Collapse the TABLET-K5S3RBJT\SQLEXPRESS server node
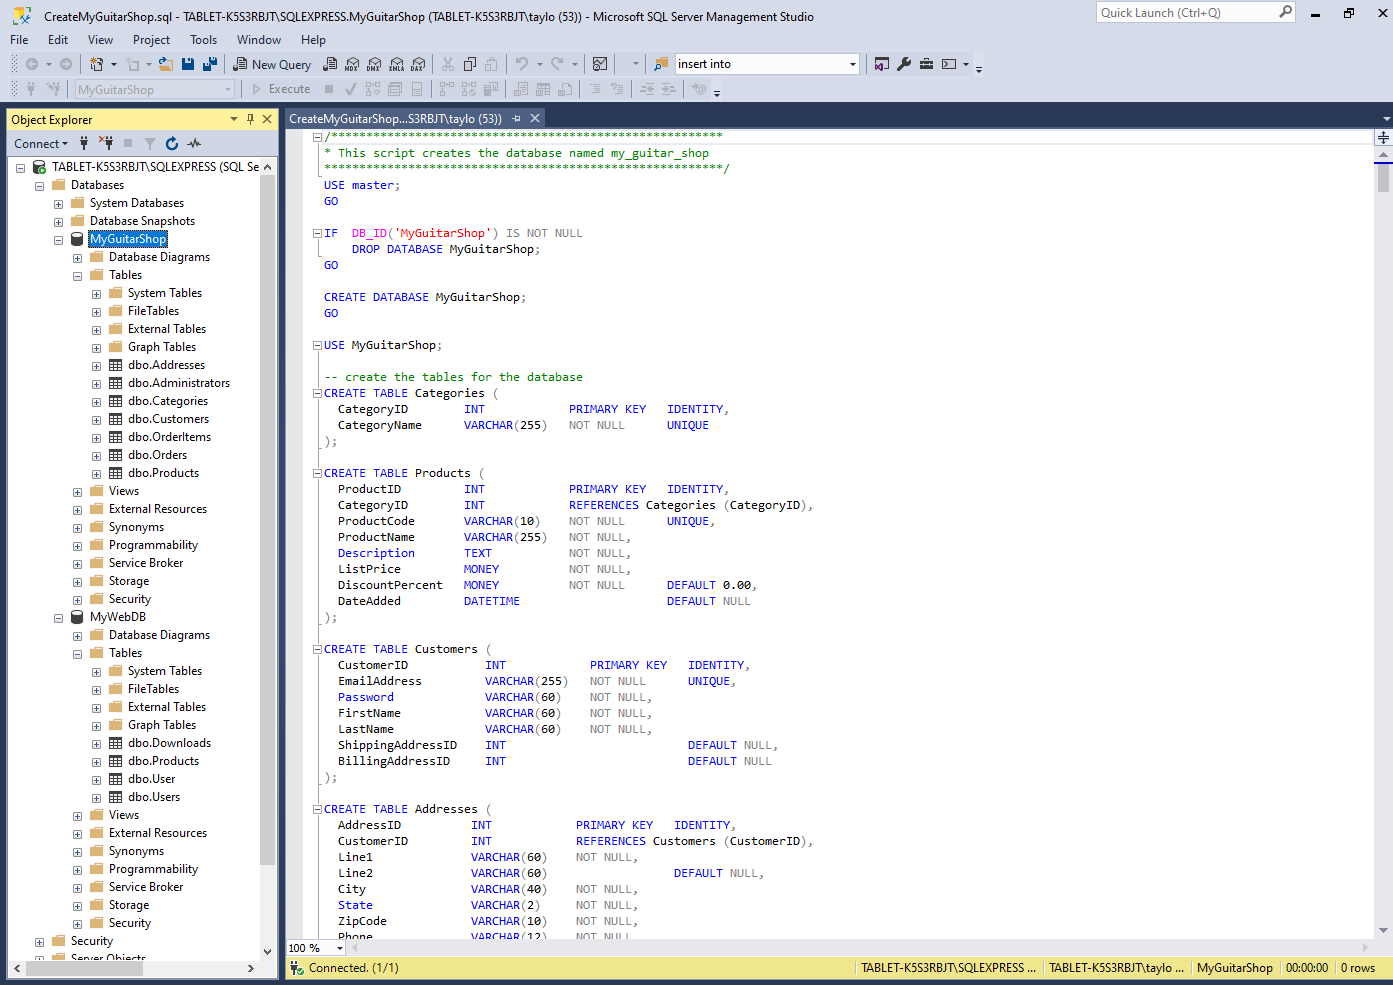This screenshot has width=1393, height=985. click(20, 167)
